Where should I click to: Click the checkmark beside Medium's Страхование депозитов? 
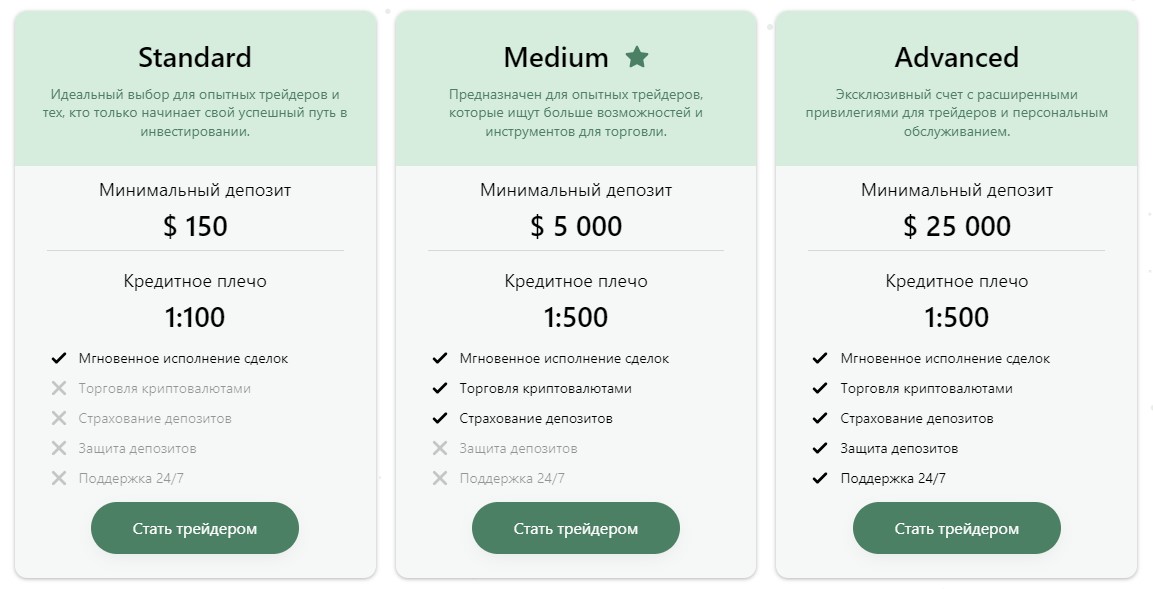[x=439, y=418]
